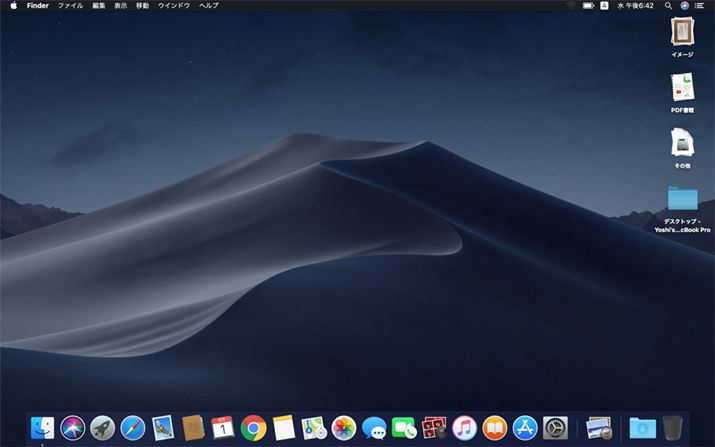The width and height of the screenshot is (715, 447).
Task: Open the ファイル menu in menu bar
Action: (70, 6)
